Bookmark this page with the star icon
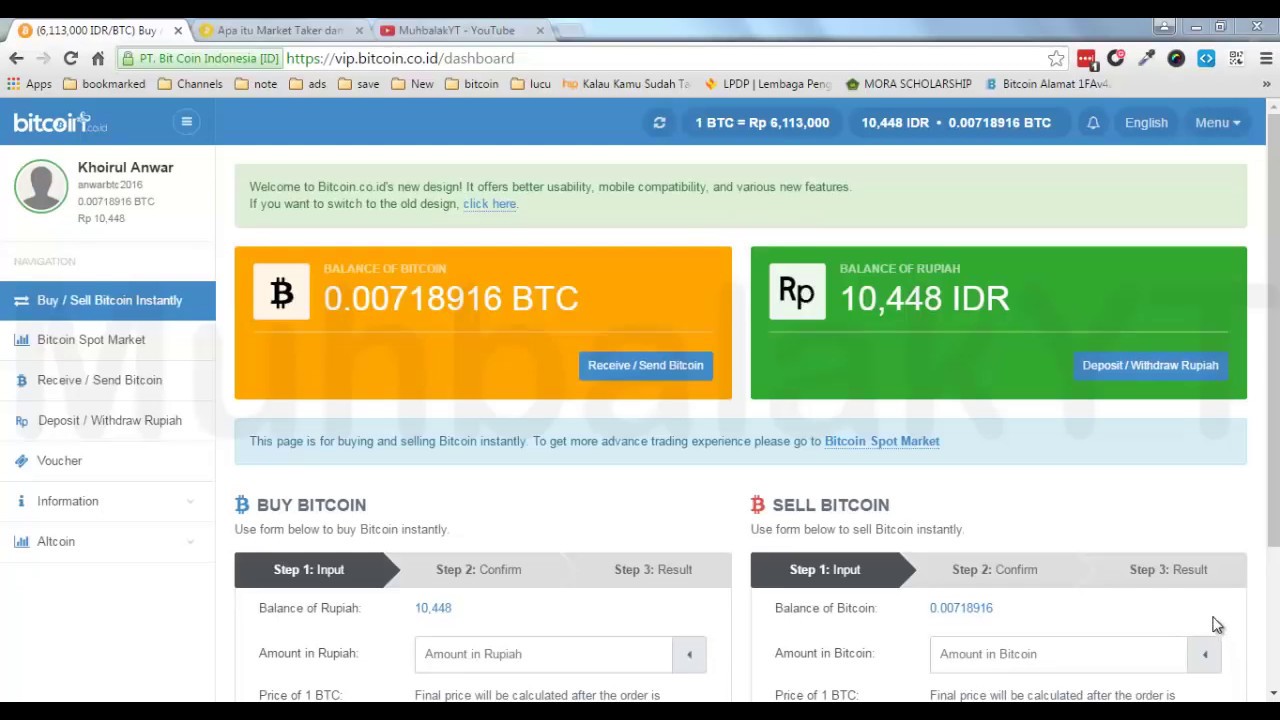Viewport: 1280px width, 720px height. (1056, 59)
